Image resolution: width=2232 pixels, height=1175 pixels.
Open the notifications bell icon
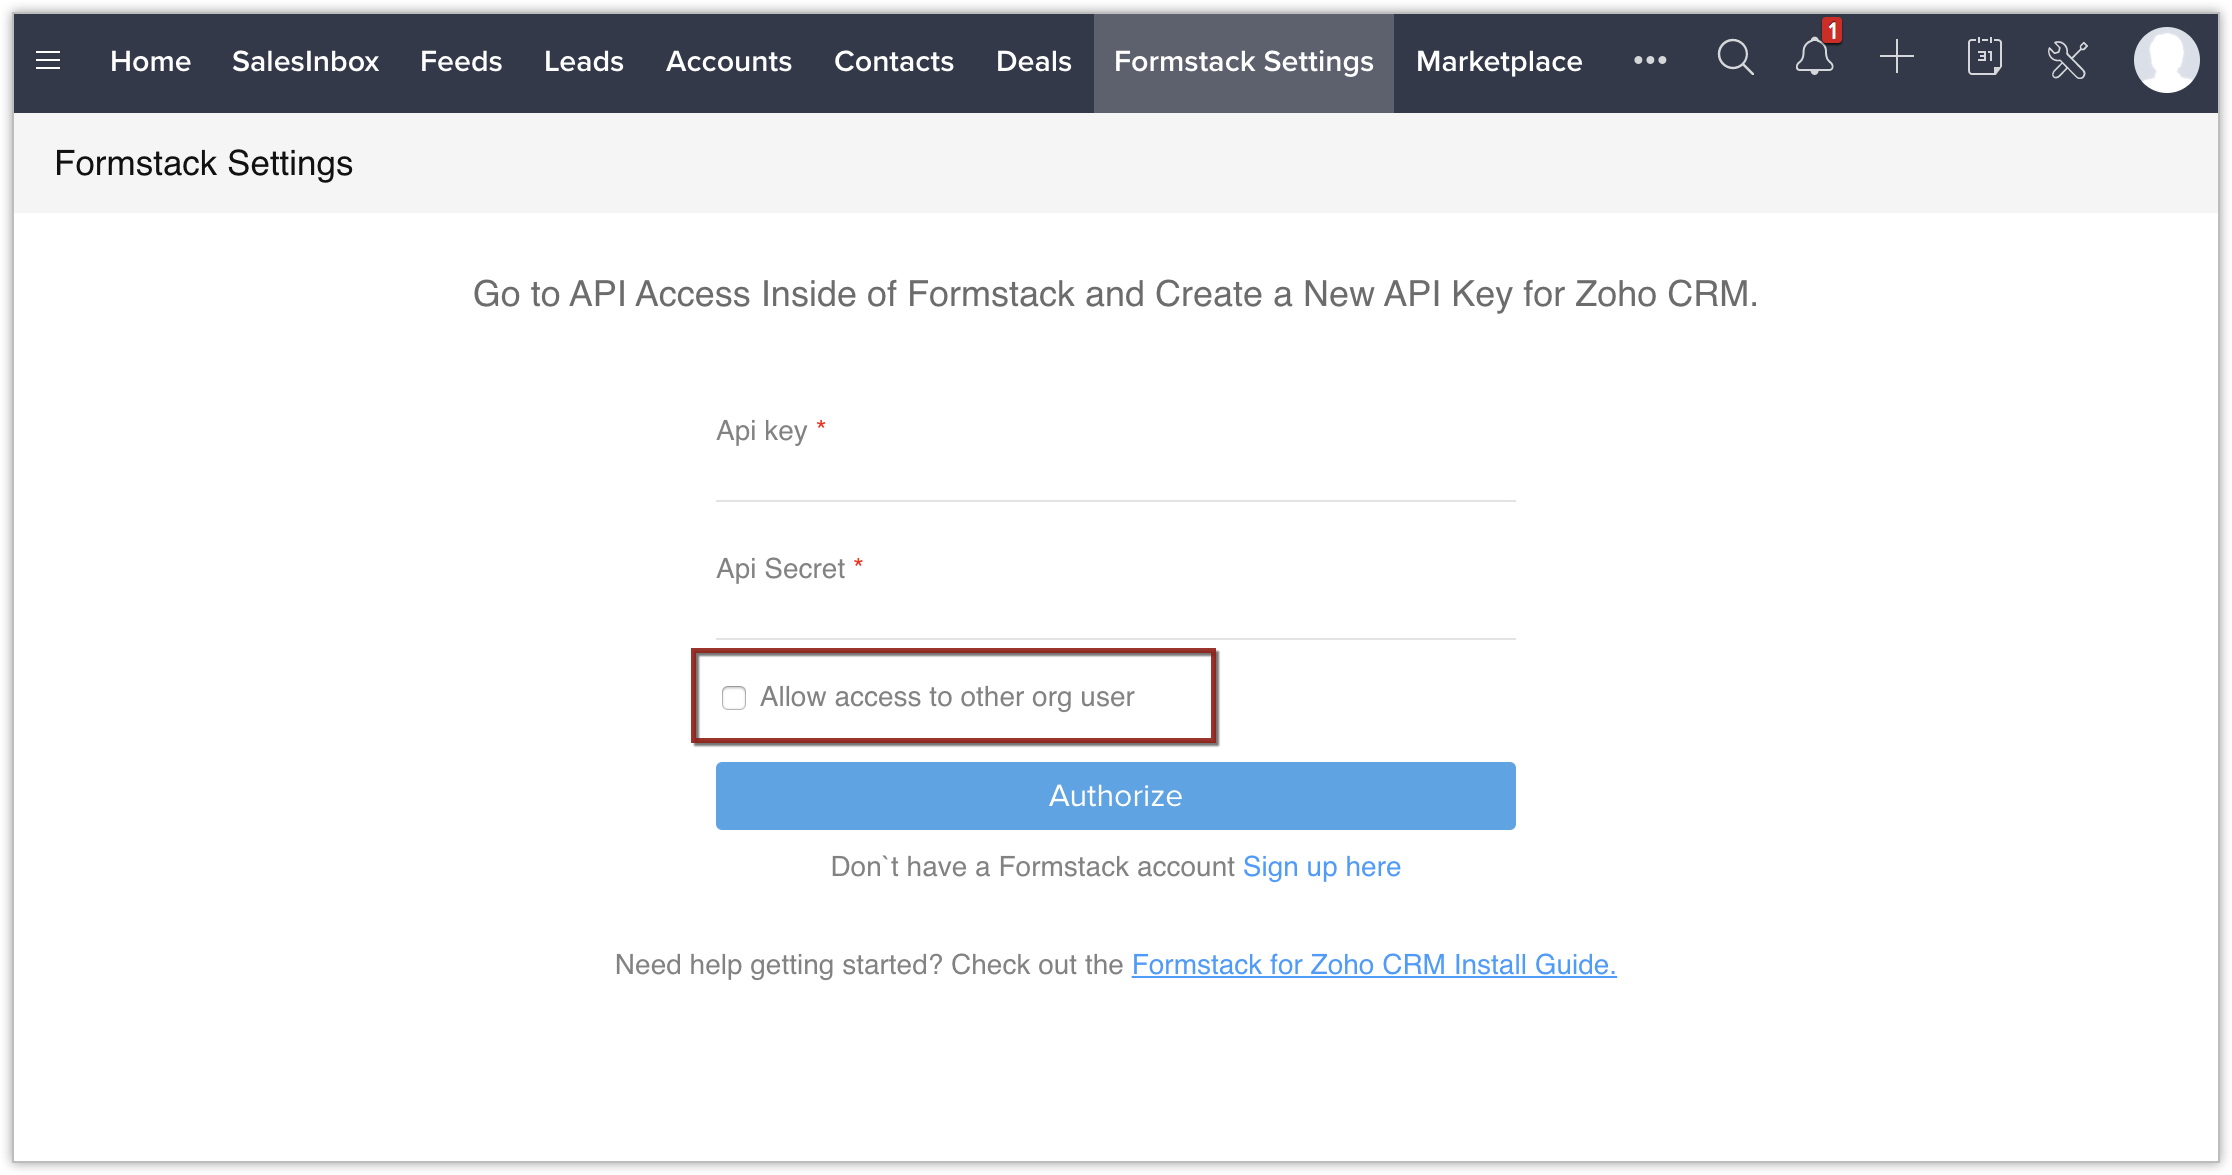tap(1815, 58)
